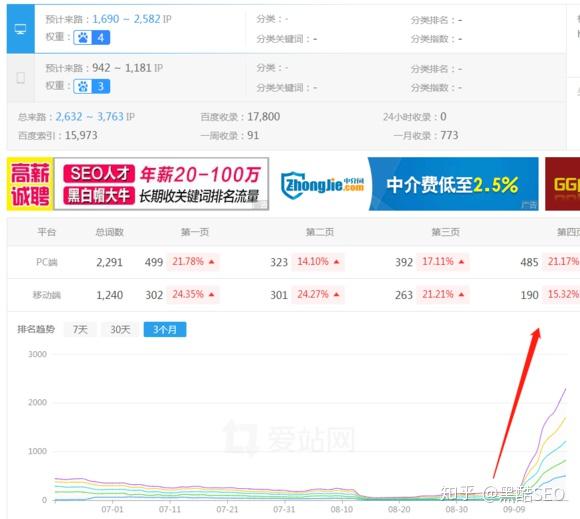Switch ranking trend to 30天
The width and height of the screenshot is (580, 519).
[120, 330]
